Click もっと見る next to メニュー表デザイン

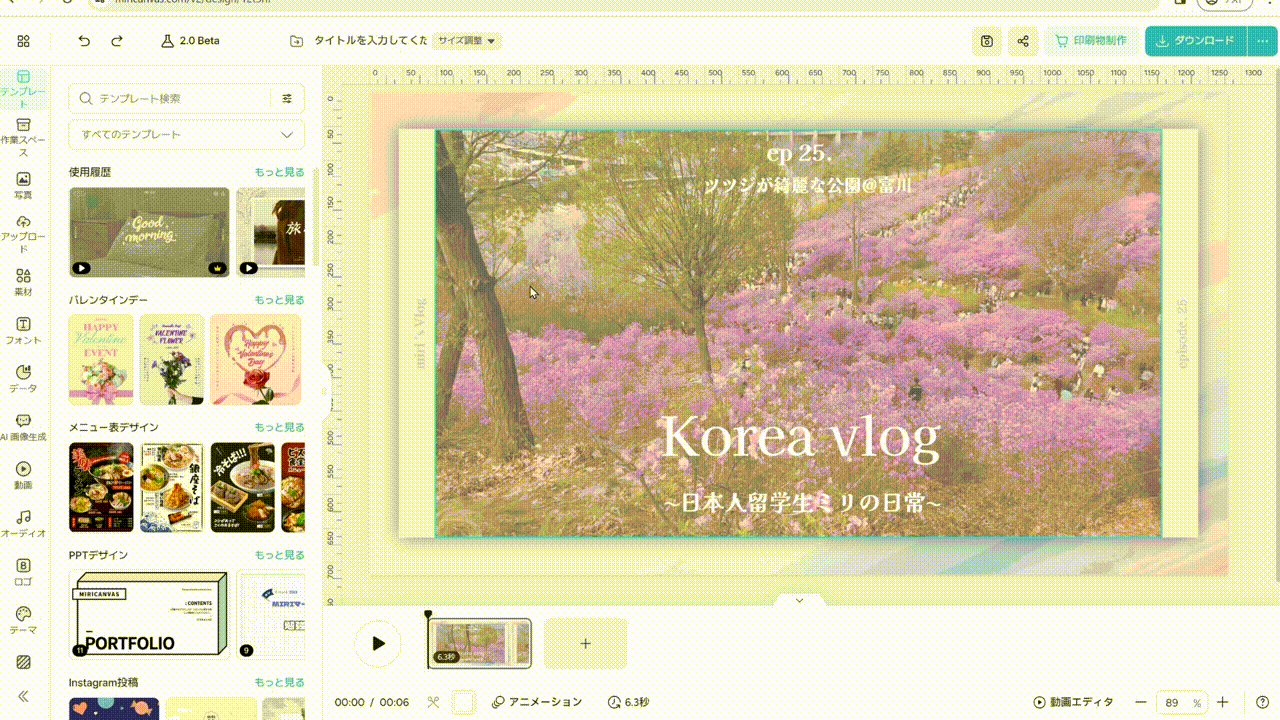click(x=279, y=427)
